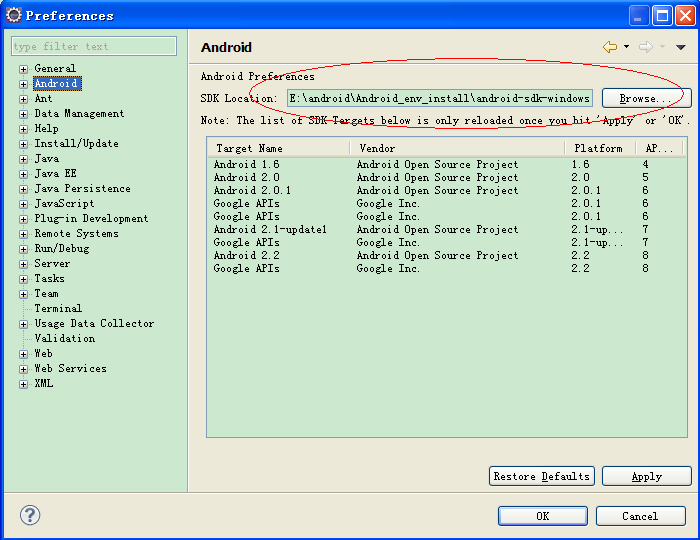
Task: Expand the Java tree node
Action: pos(24,159)
